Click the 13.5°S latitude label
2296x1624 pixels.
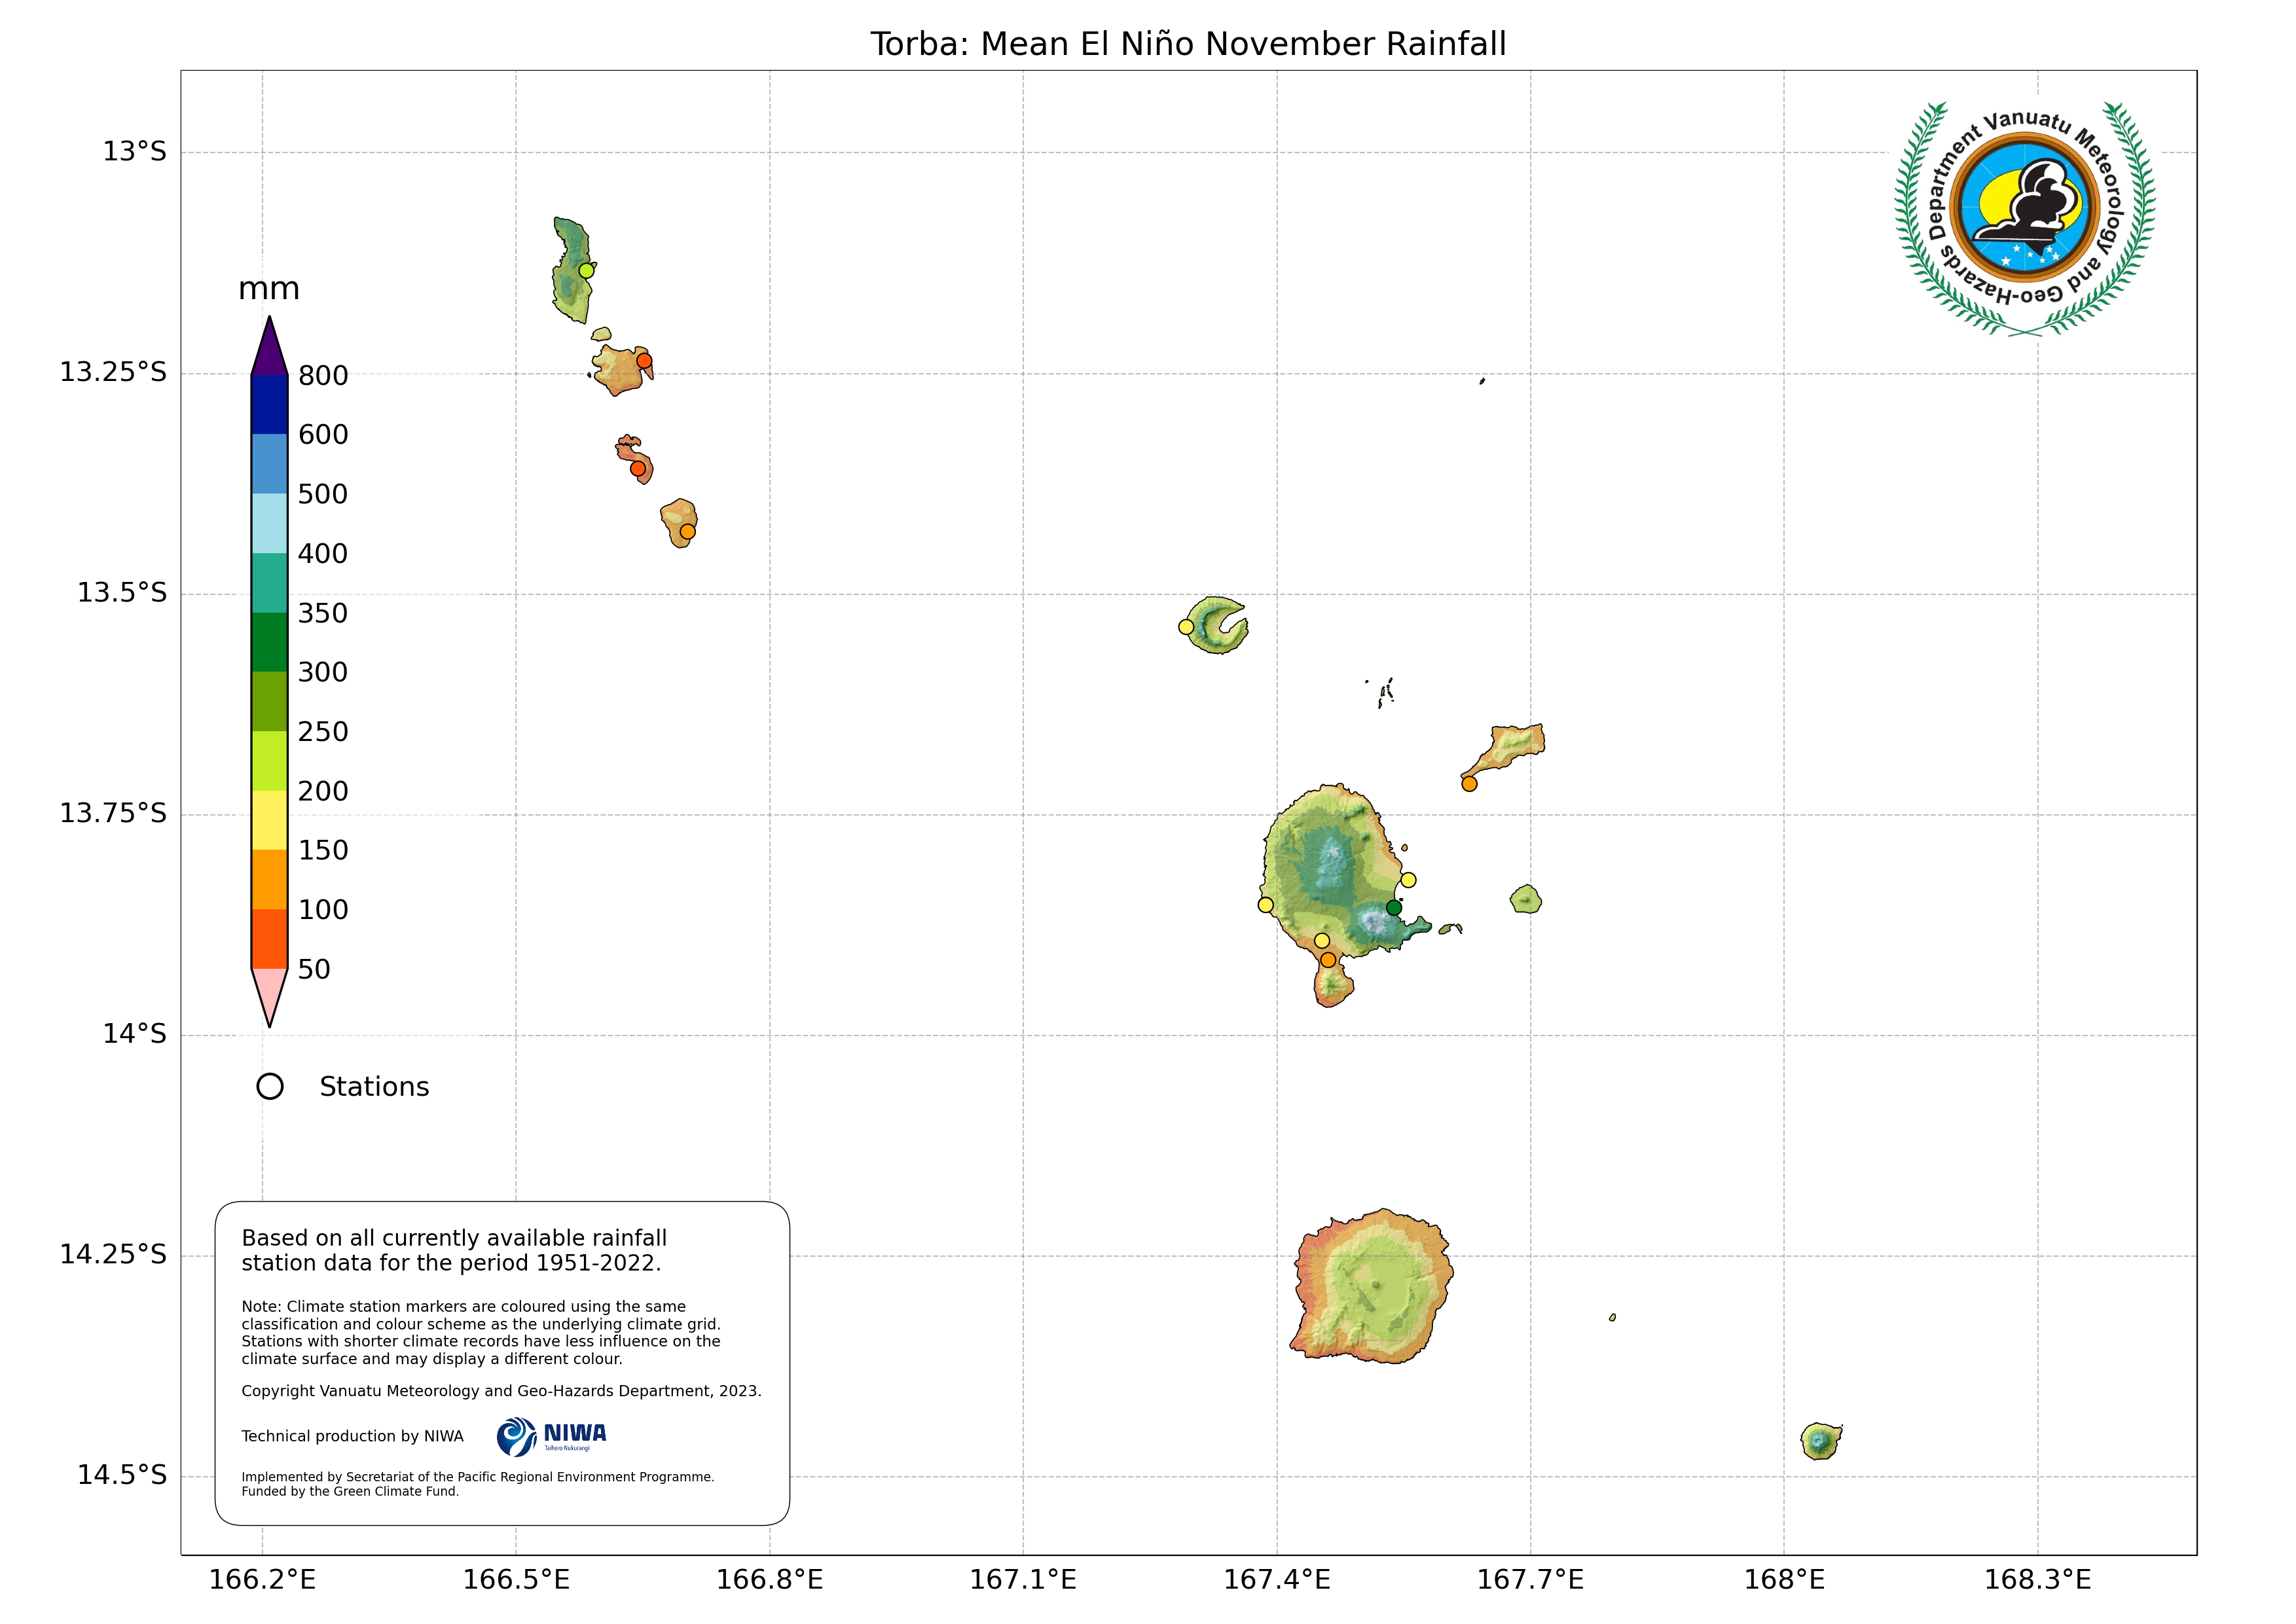click(x=122, y=593)
